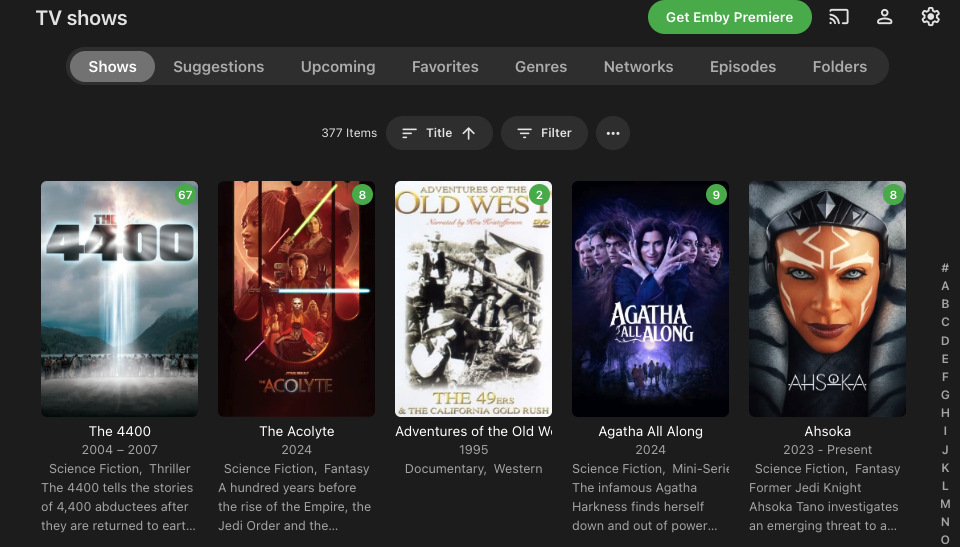
Task: Open the Title sort order dropdown
Action: click(439, 133)
